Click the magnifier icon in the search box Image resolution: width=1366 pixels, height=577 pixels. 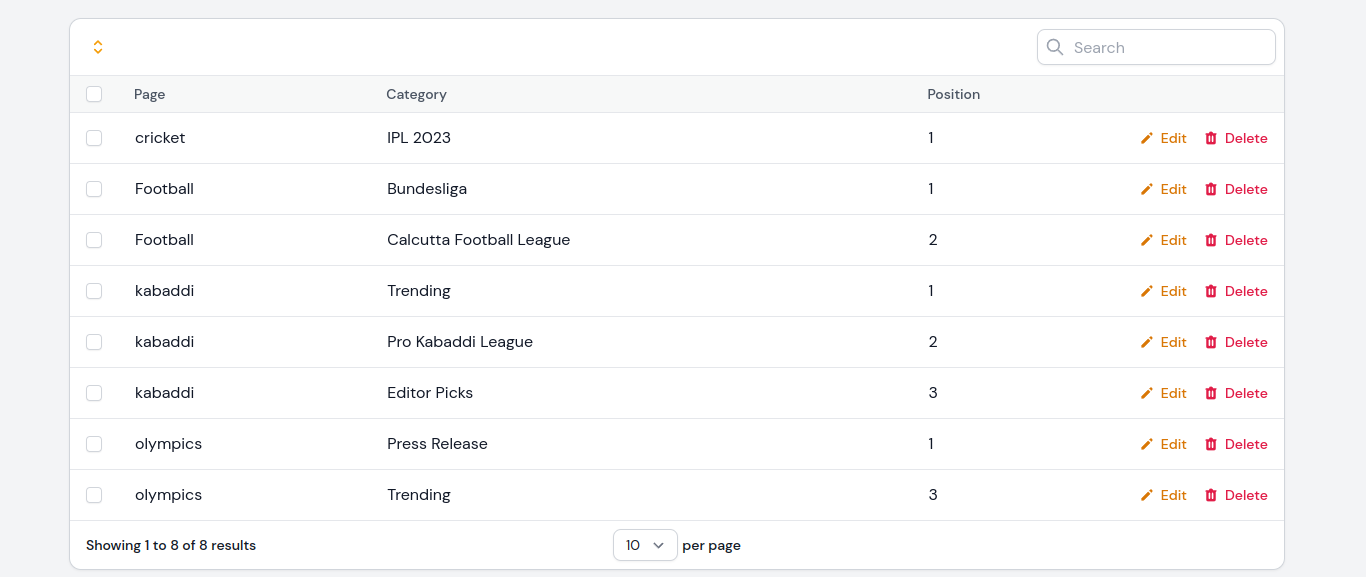(x=1055, y=47)
